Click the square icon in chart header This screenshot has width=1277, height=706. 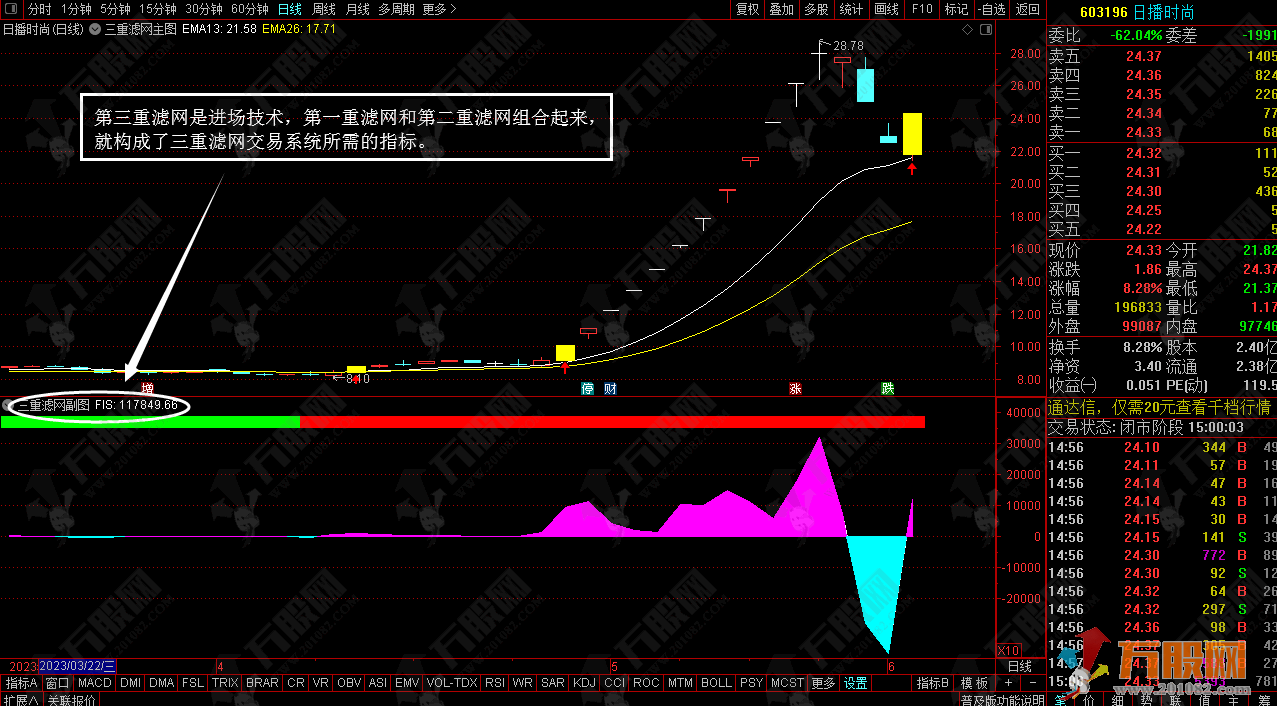(984, 30)
